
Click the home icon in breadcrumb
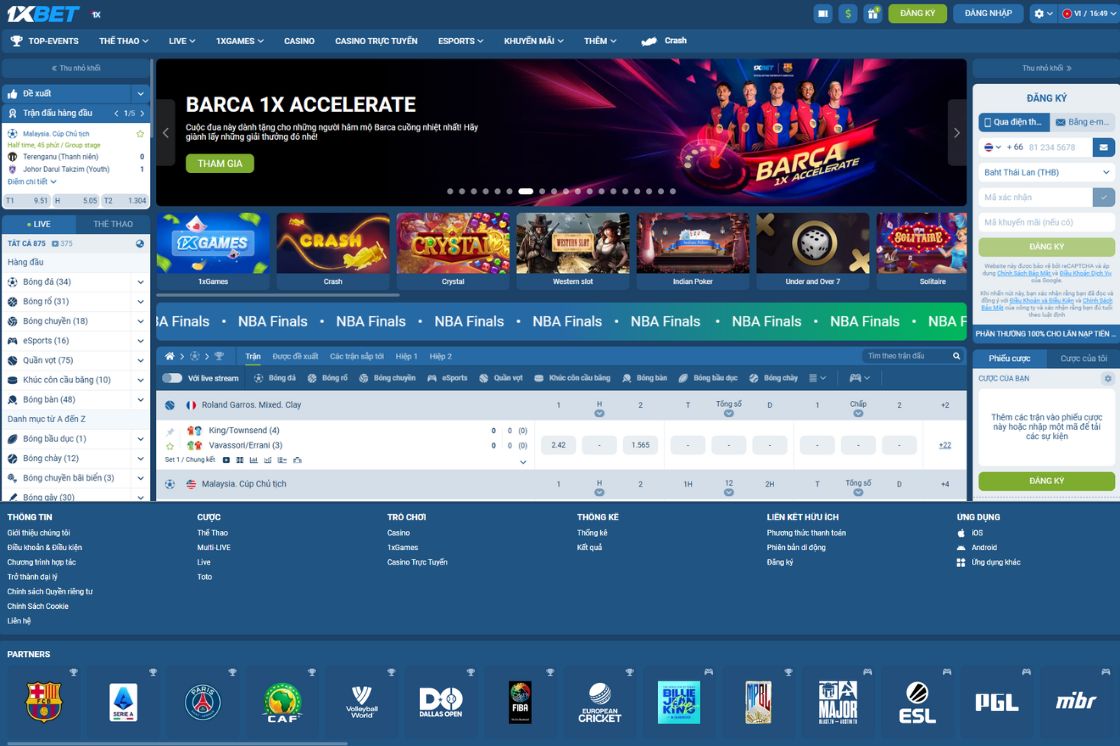point(169,356)
